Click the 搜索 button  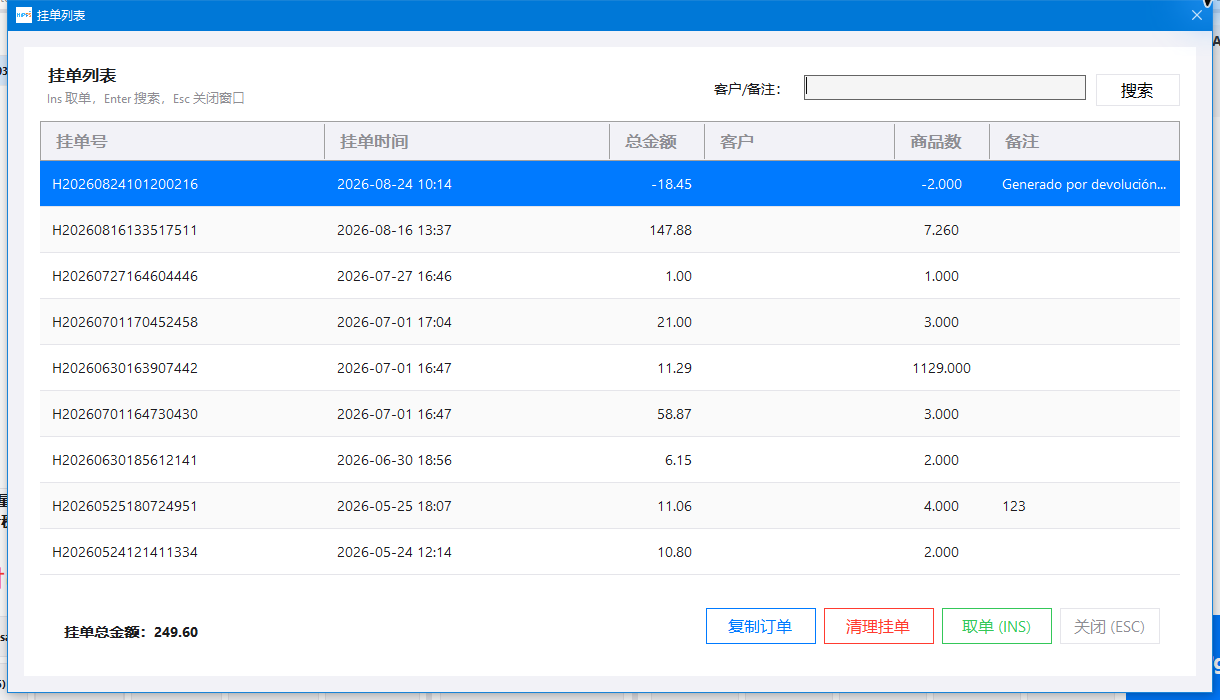coord(1138,90)
